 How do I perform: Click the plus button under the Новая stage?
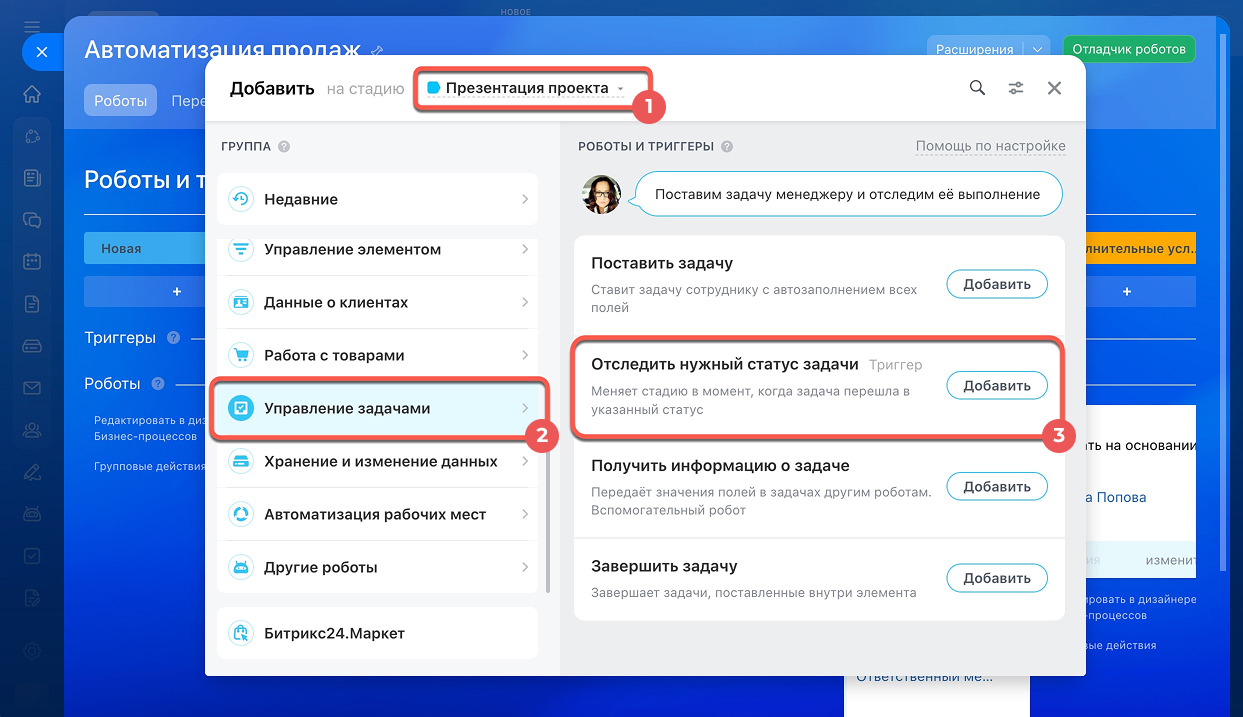[x=177, y=291]
